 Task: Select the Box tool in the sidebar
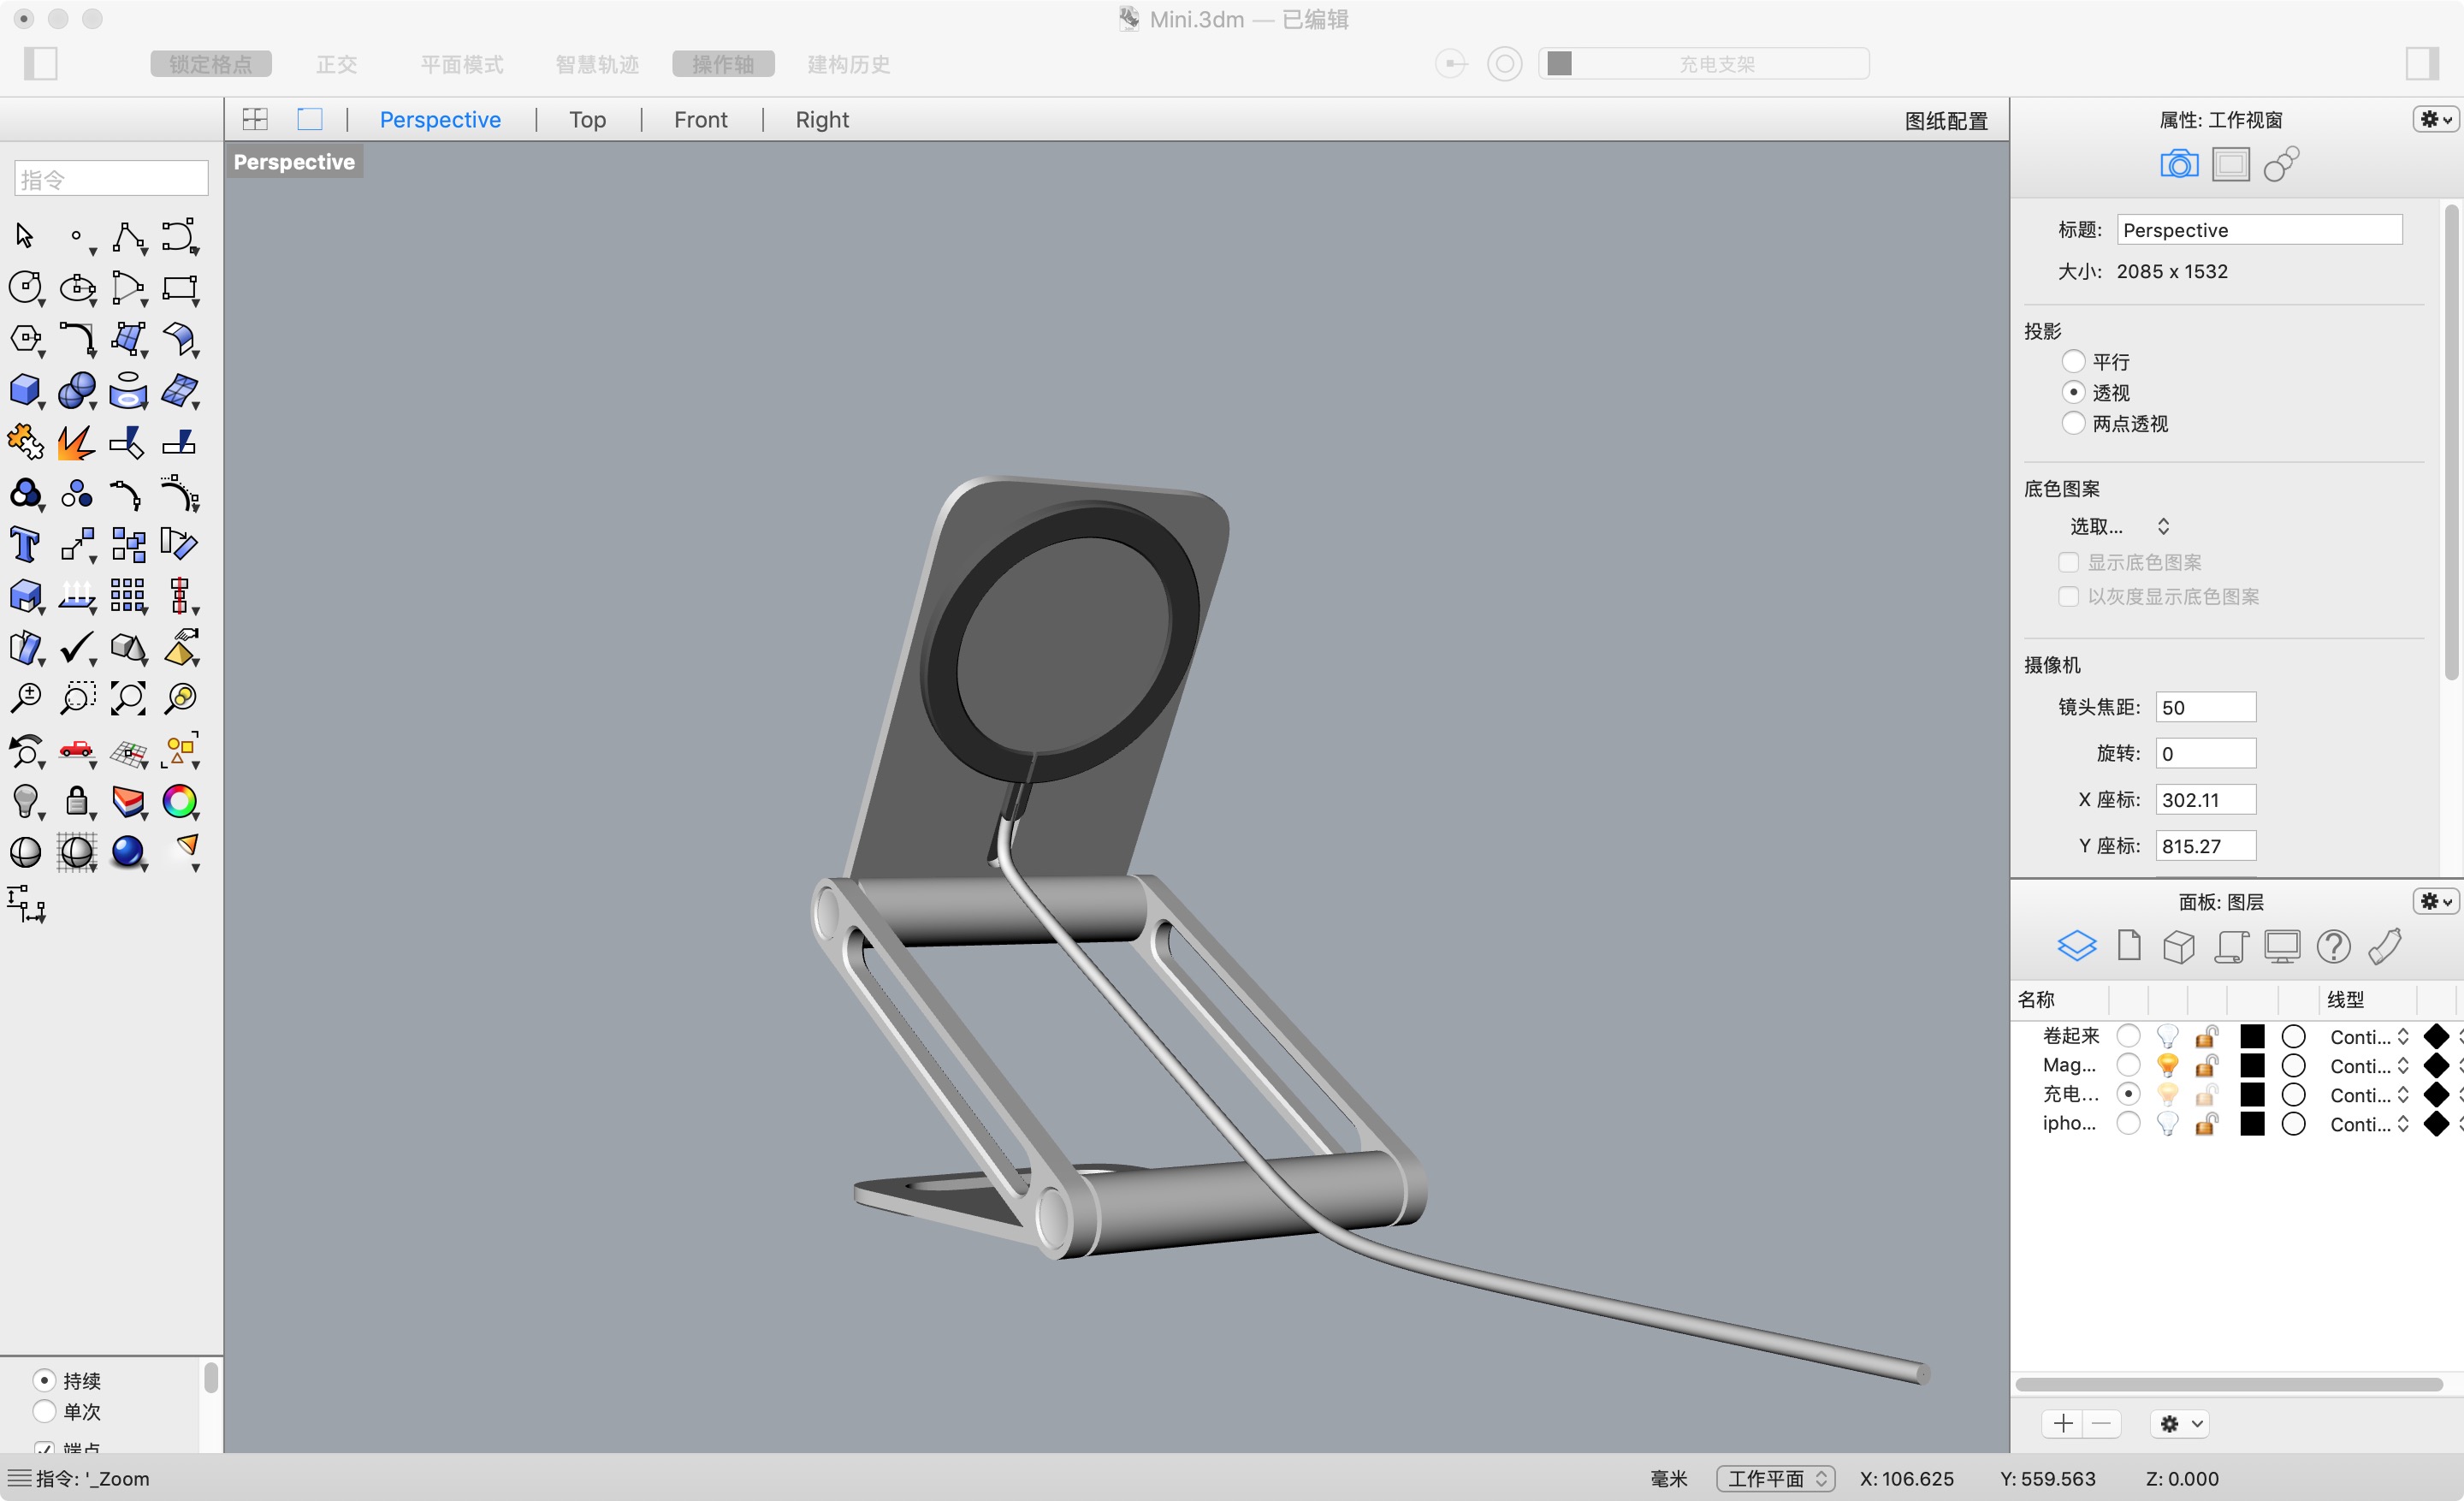pos(25,390)
